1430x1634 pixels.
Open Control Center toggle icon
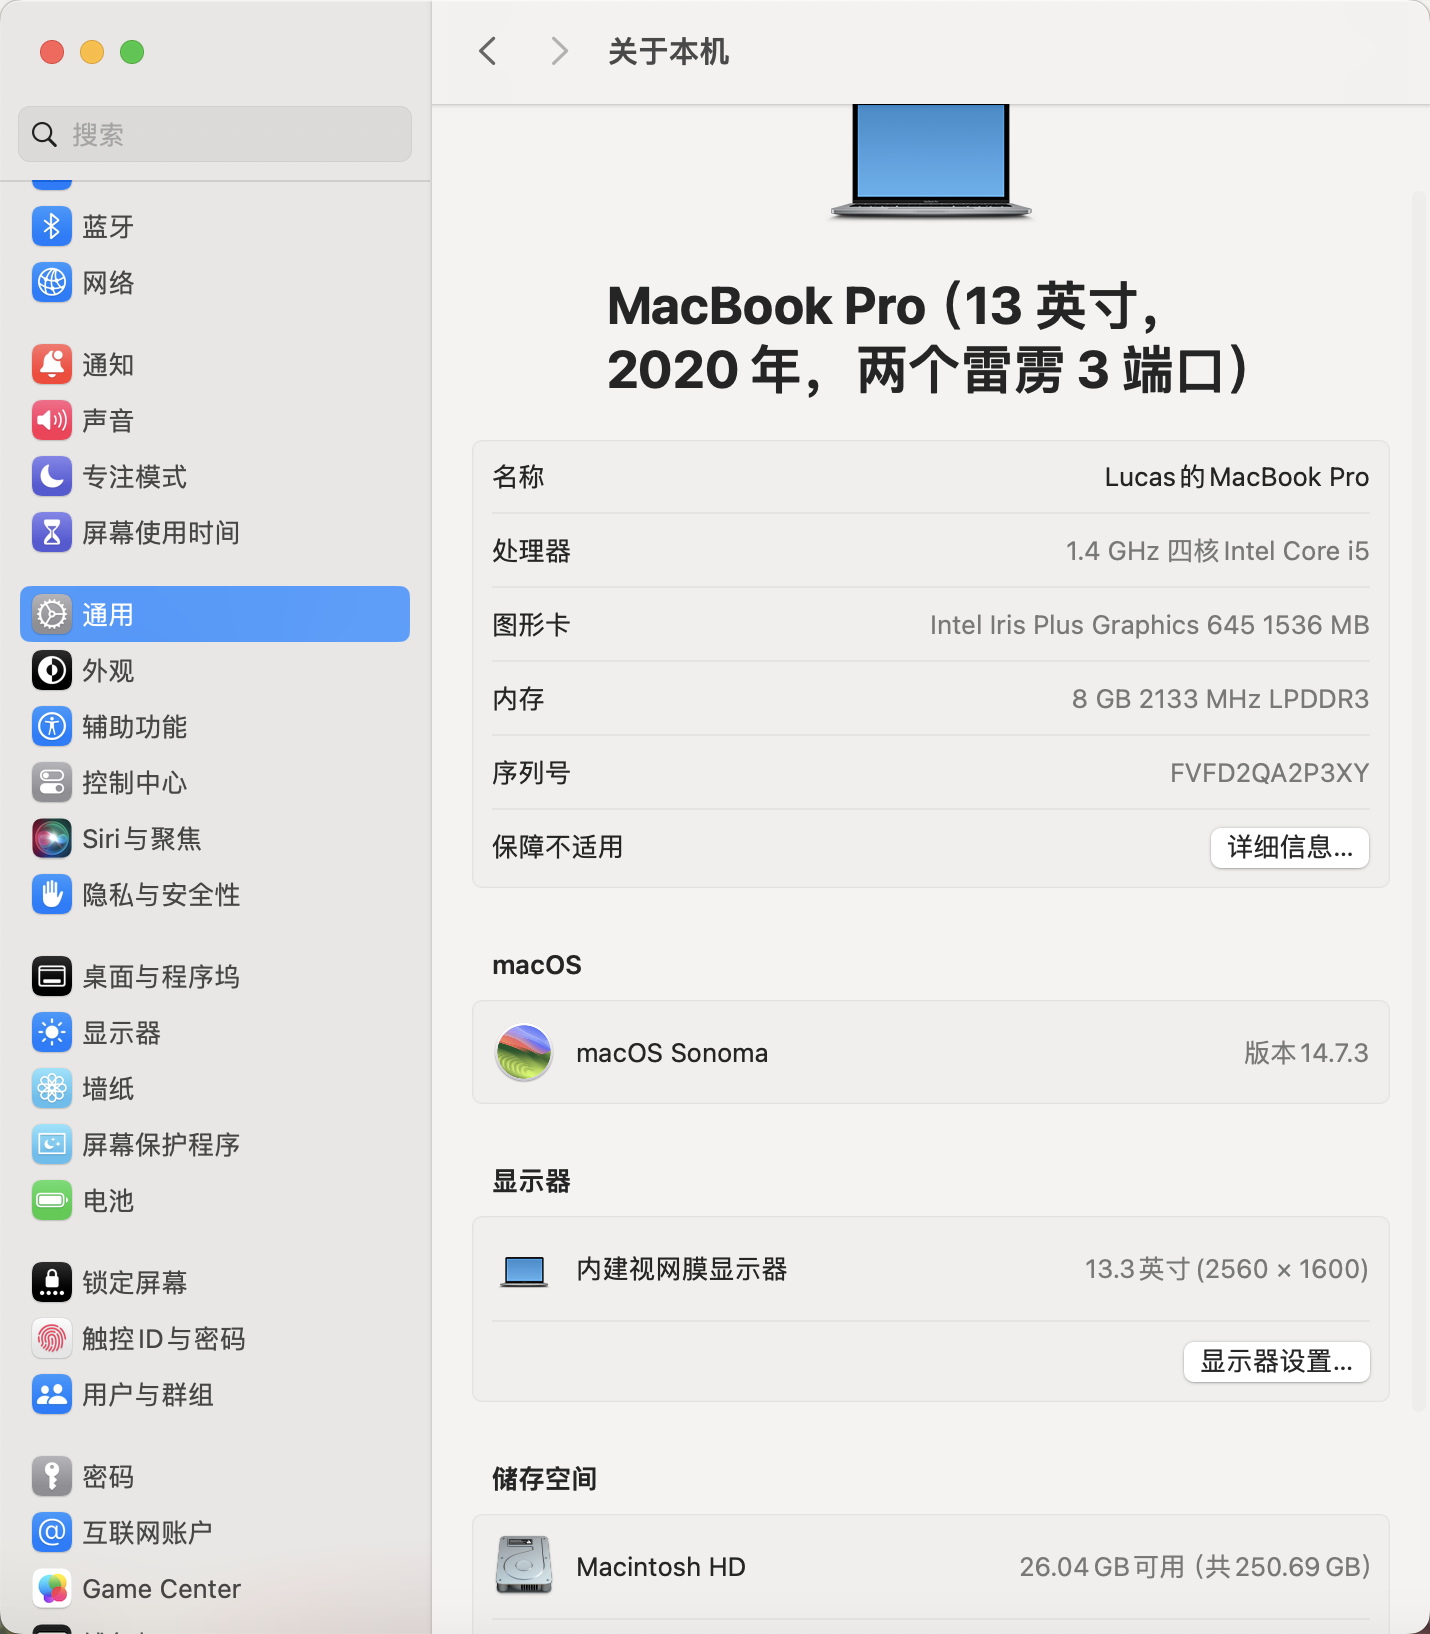pos(52,782)
